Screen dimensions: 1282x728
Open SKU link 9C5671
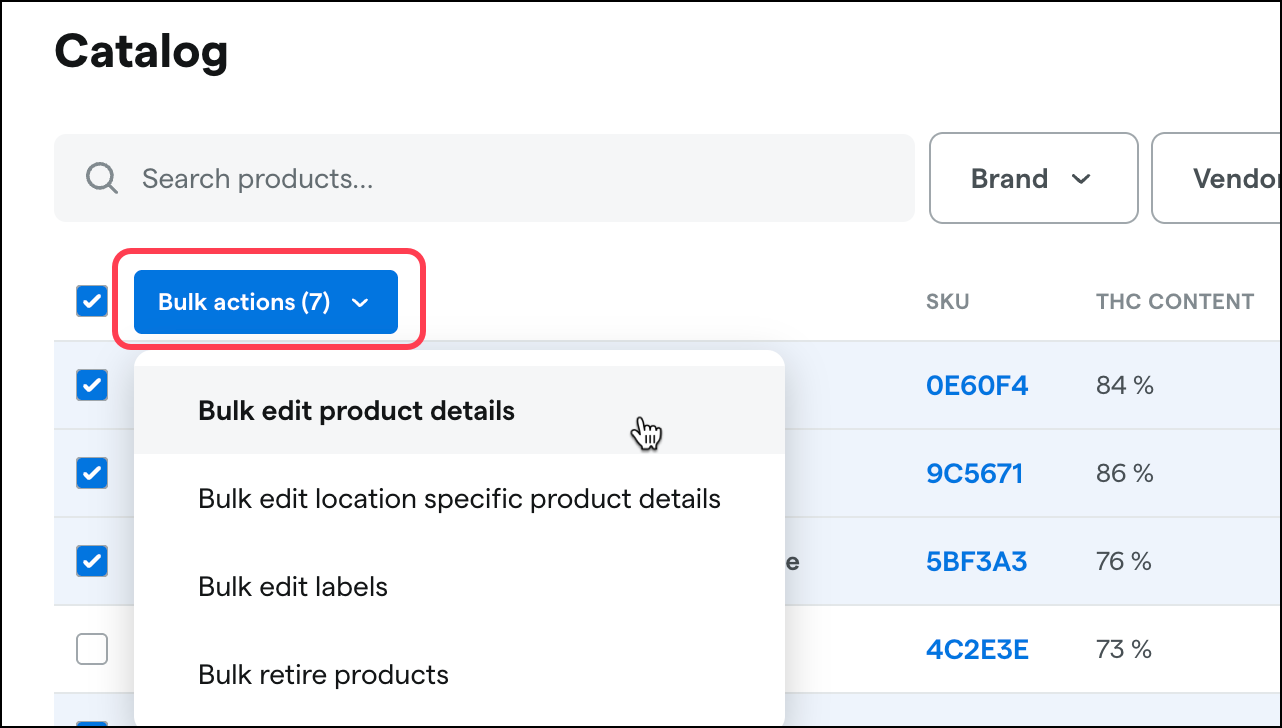(x=974, y=473)
